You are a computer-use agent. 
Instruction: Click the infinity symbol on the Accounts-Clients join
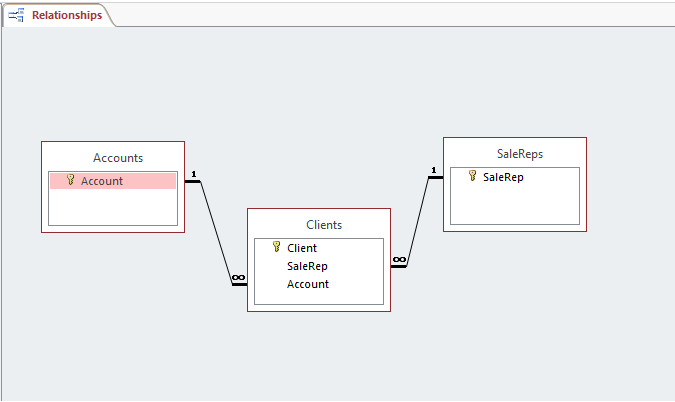[237, 278]
